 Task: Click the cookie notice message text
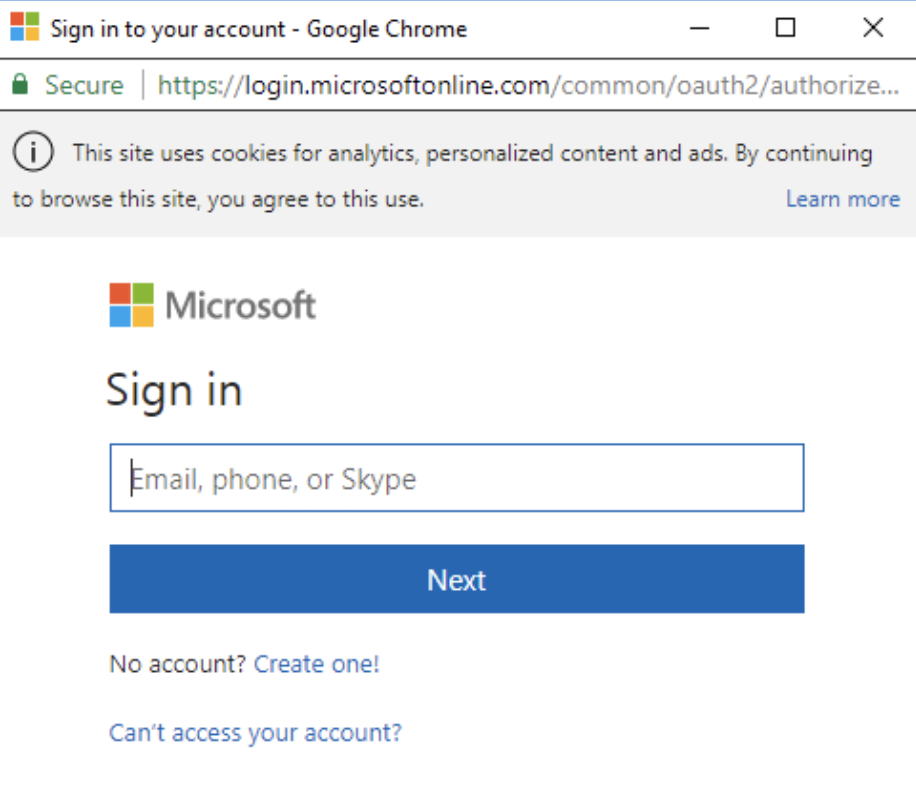point(470,154)
